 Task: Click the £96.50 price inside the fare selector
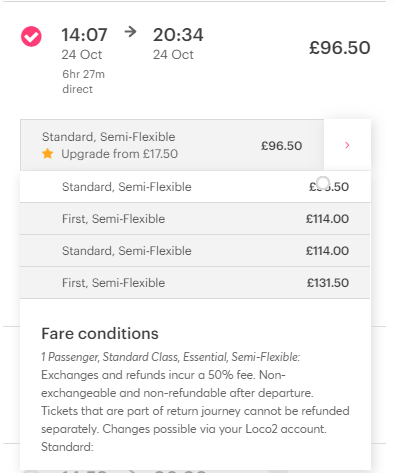pos(281,146)
